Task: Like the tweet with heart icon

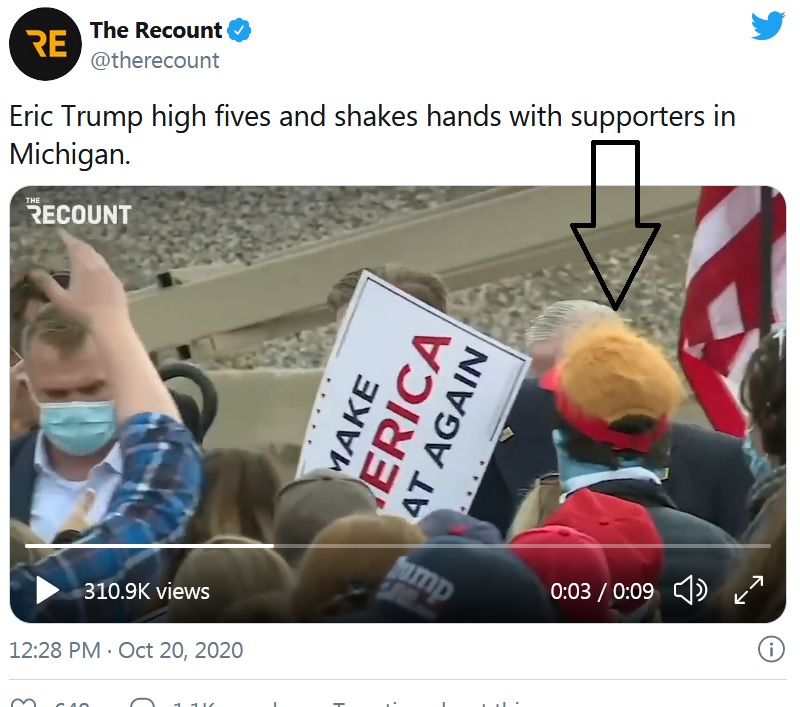Action: (23, 702)
